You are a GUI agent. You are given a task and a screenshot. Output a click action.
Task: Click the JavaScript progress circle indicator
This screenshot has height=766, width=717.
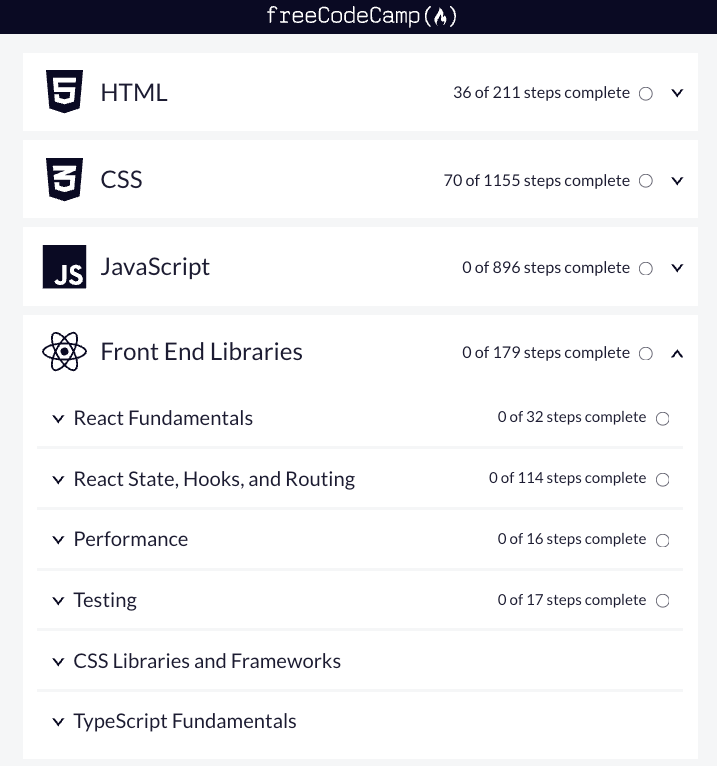pyautogui.click(x=646, y=268)
